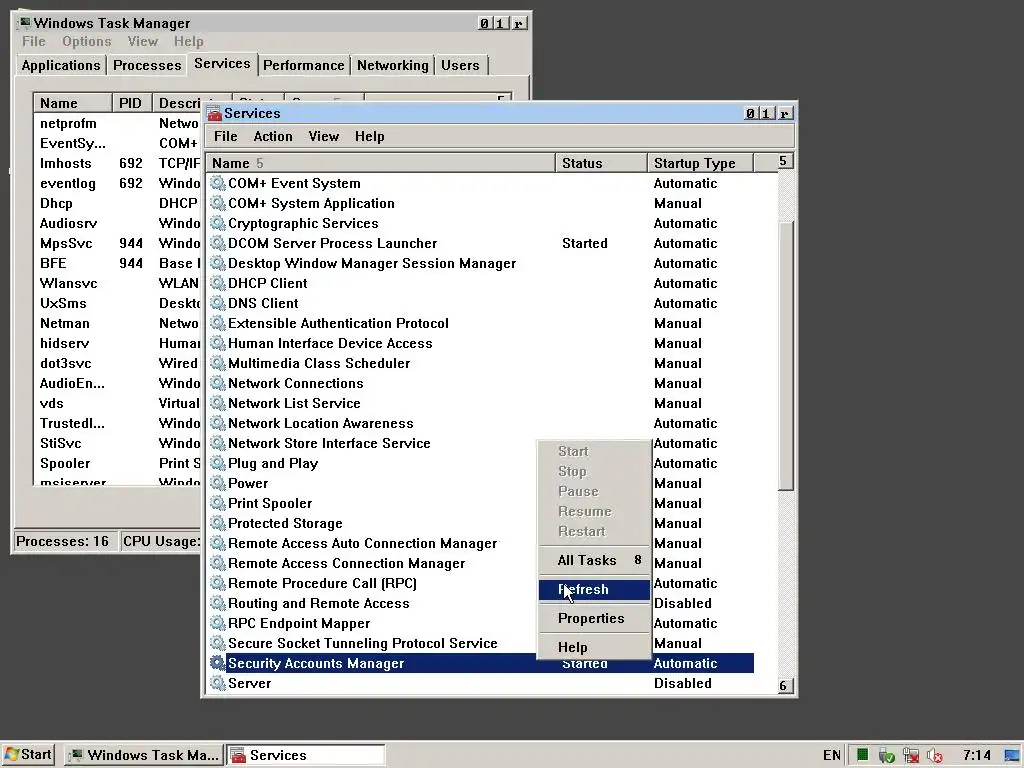Screen dimensions: 1024x768
Task: Click the Windows Task Manager title bar icon
Action: point(25,23)
